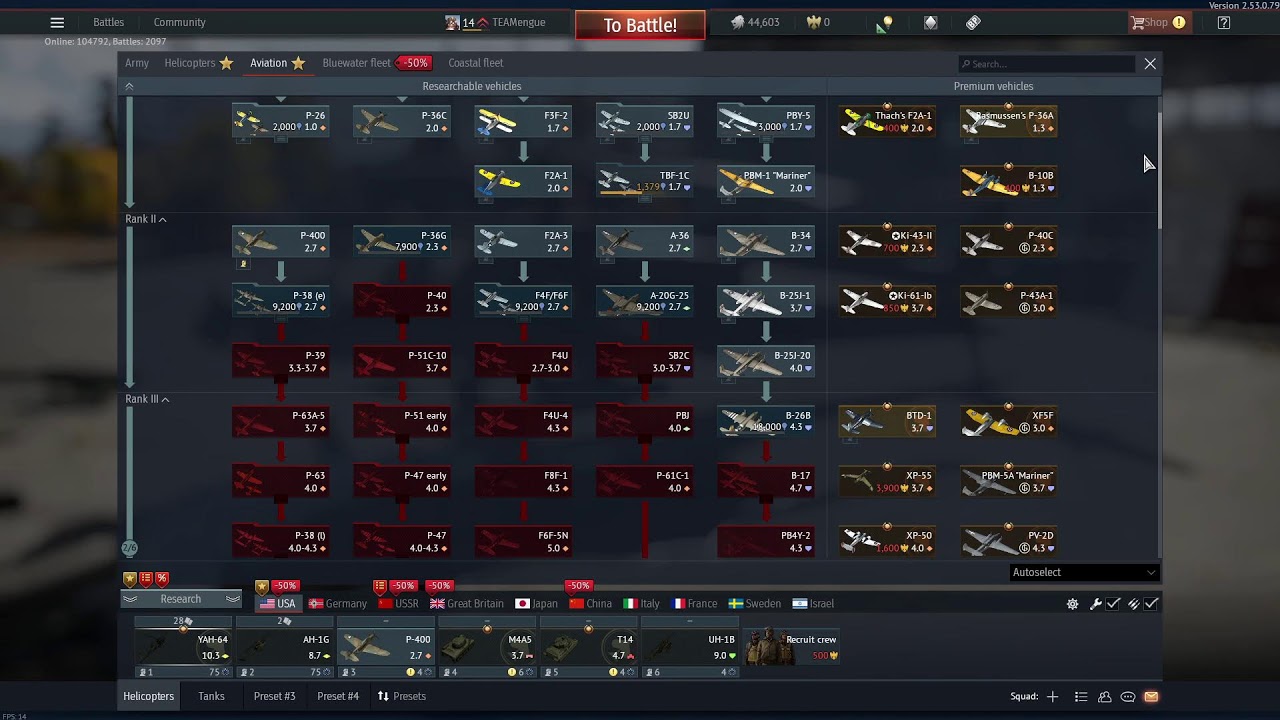Select the A-20G-25 aircraft
Viewport: 1280px width, 720px height.
tap(644, 301)
